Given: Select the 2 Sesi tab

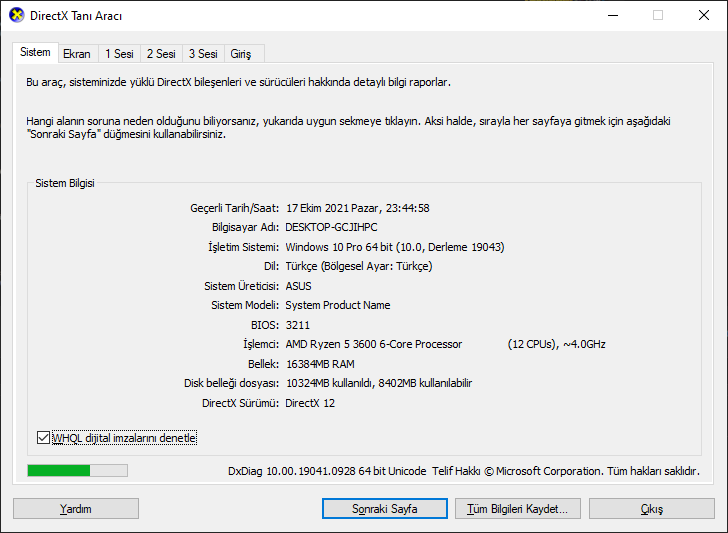Looking at the screenshot, I should [161, 54].
